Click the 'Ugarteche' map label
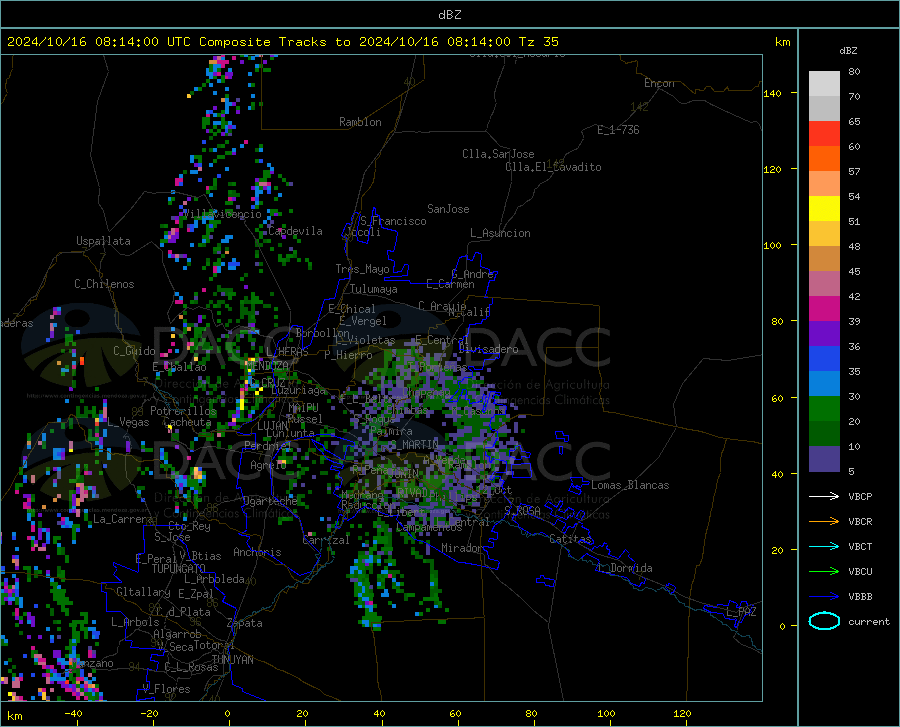The image size is (900, 727). point(270,501)
